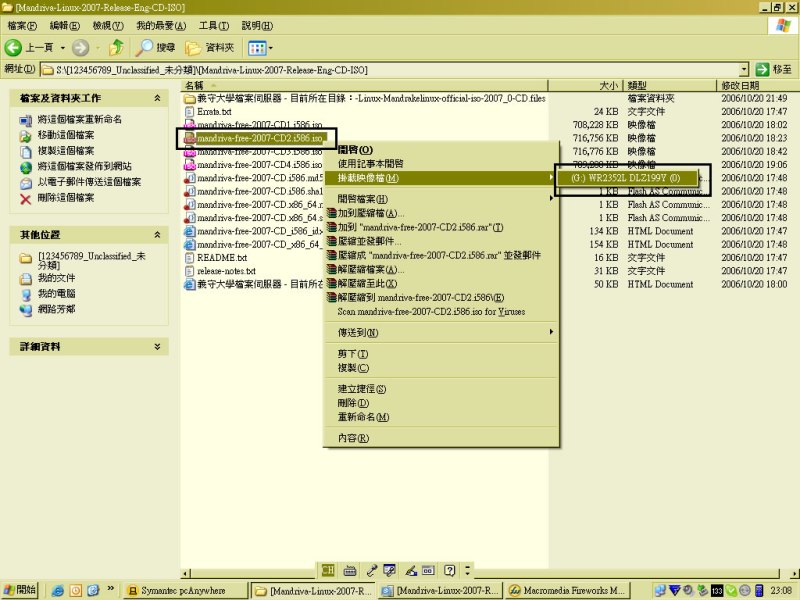Collapse the 檔案及資料夾工作 panel
Screen dimensions: 800x600
click(157, 98)
